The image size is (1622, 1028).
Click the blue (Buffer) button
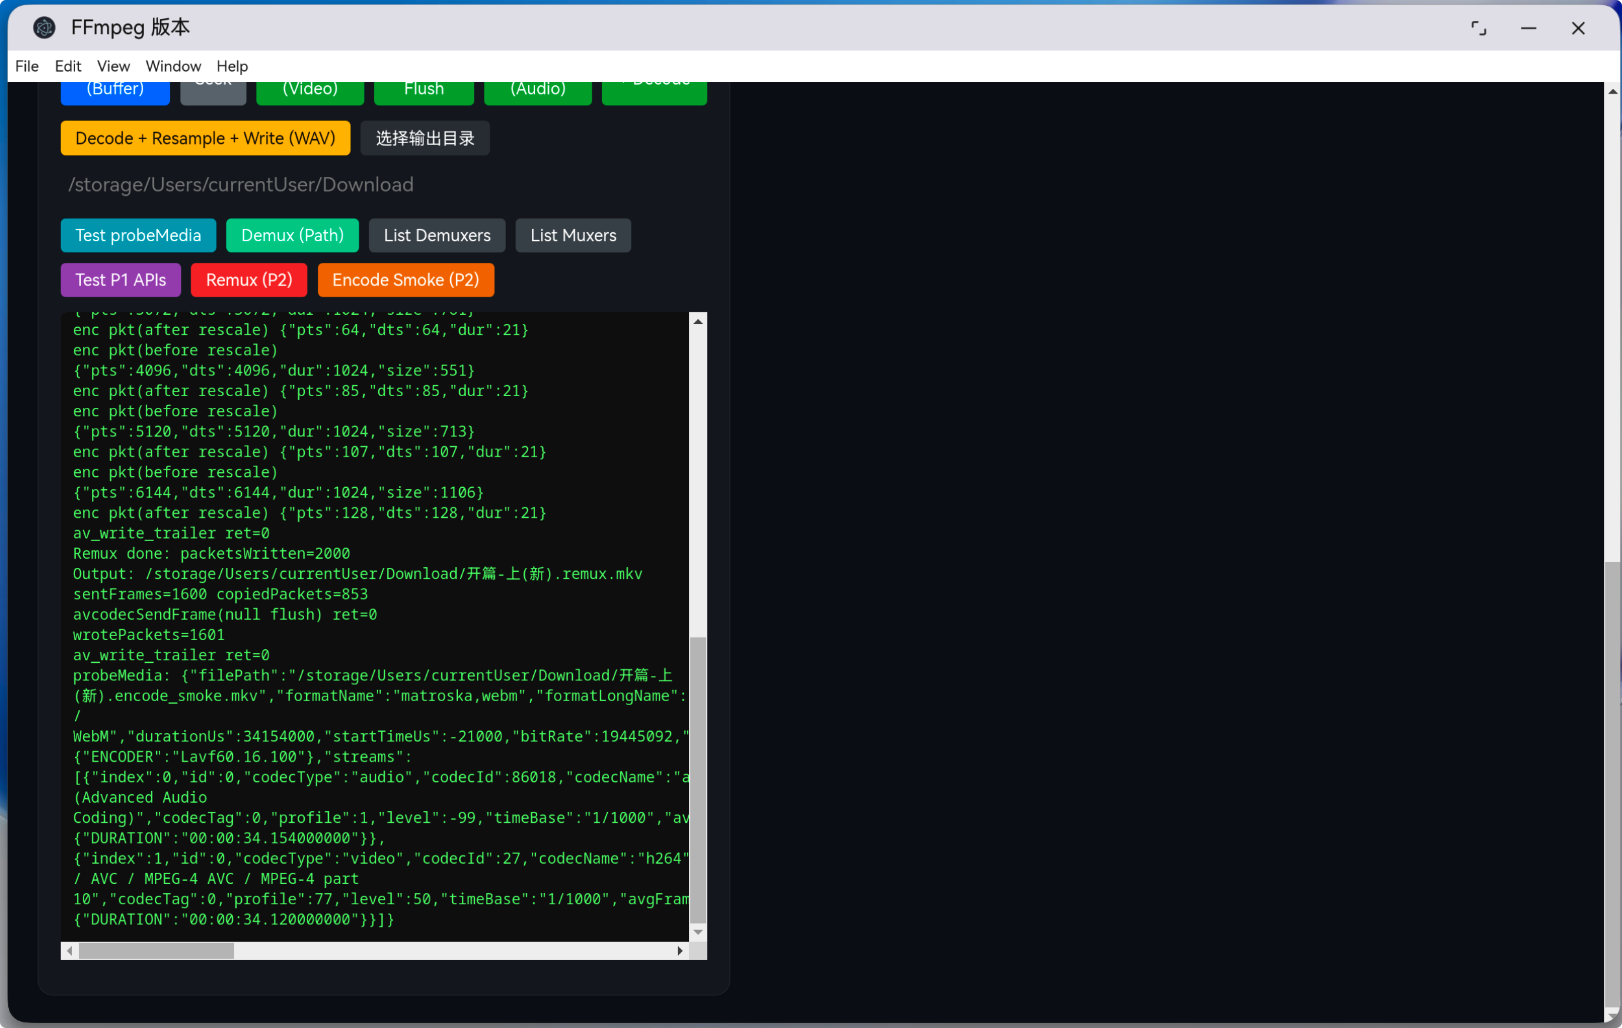pos(115,93)
